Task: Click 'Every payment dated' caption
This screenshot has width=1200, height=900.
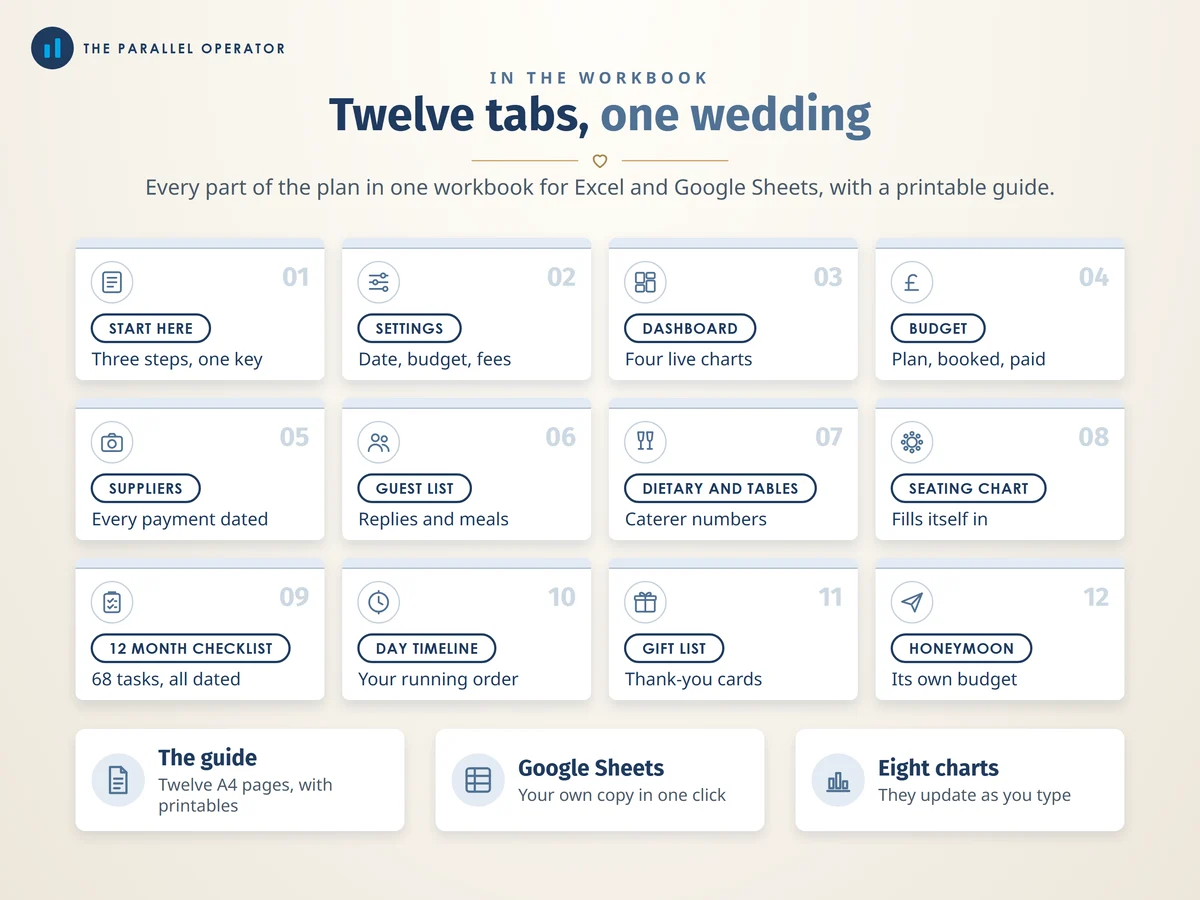Action: (x=180, y=519)
